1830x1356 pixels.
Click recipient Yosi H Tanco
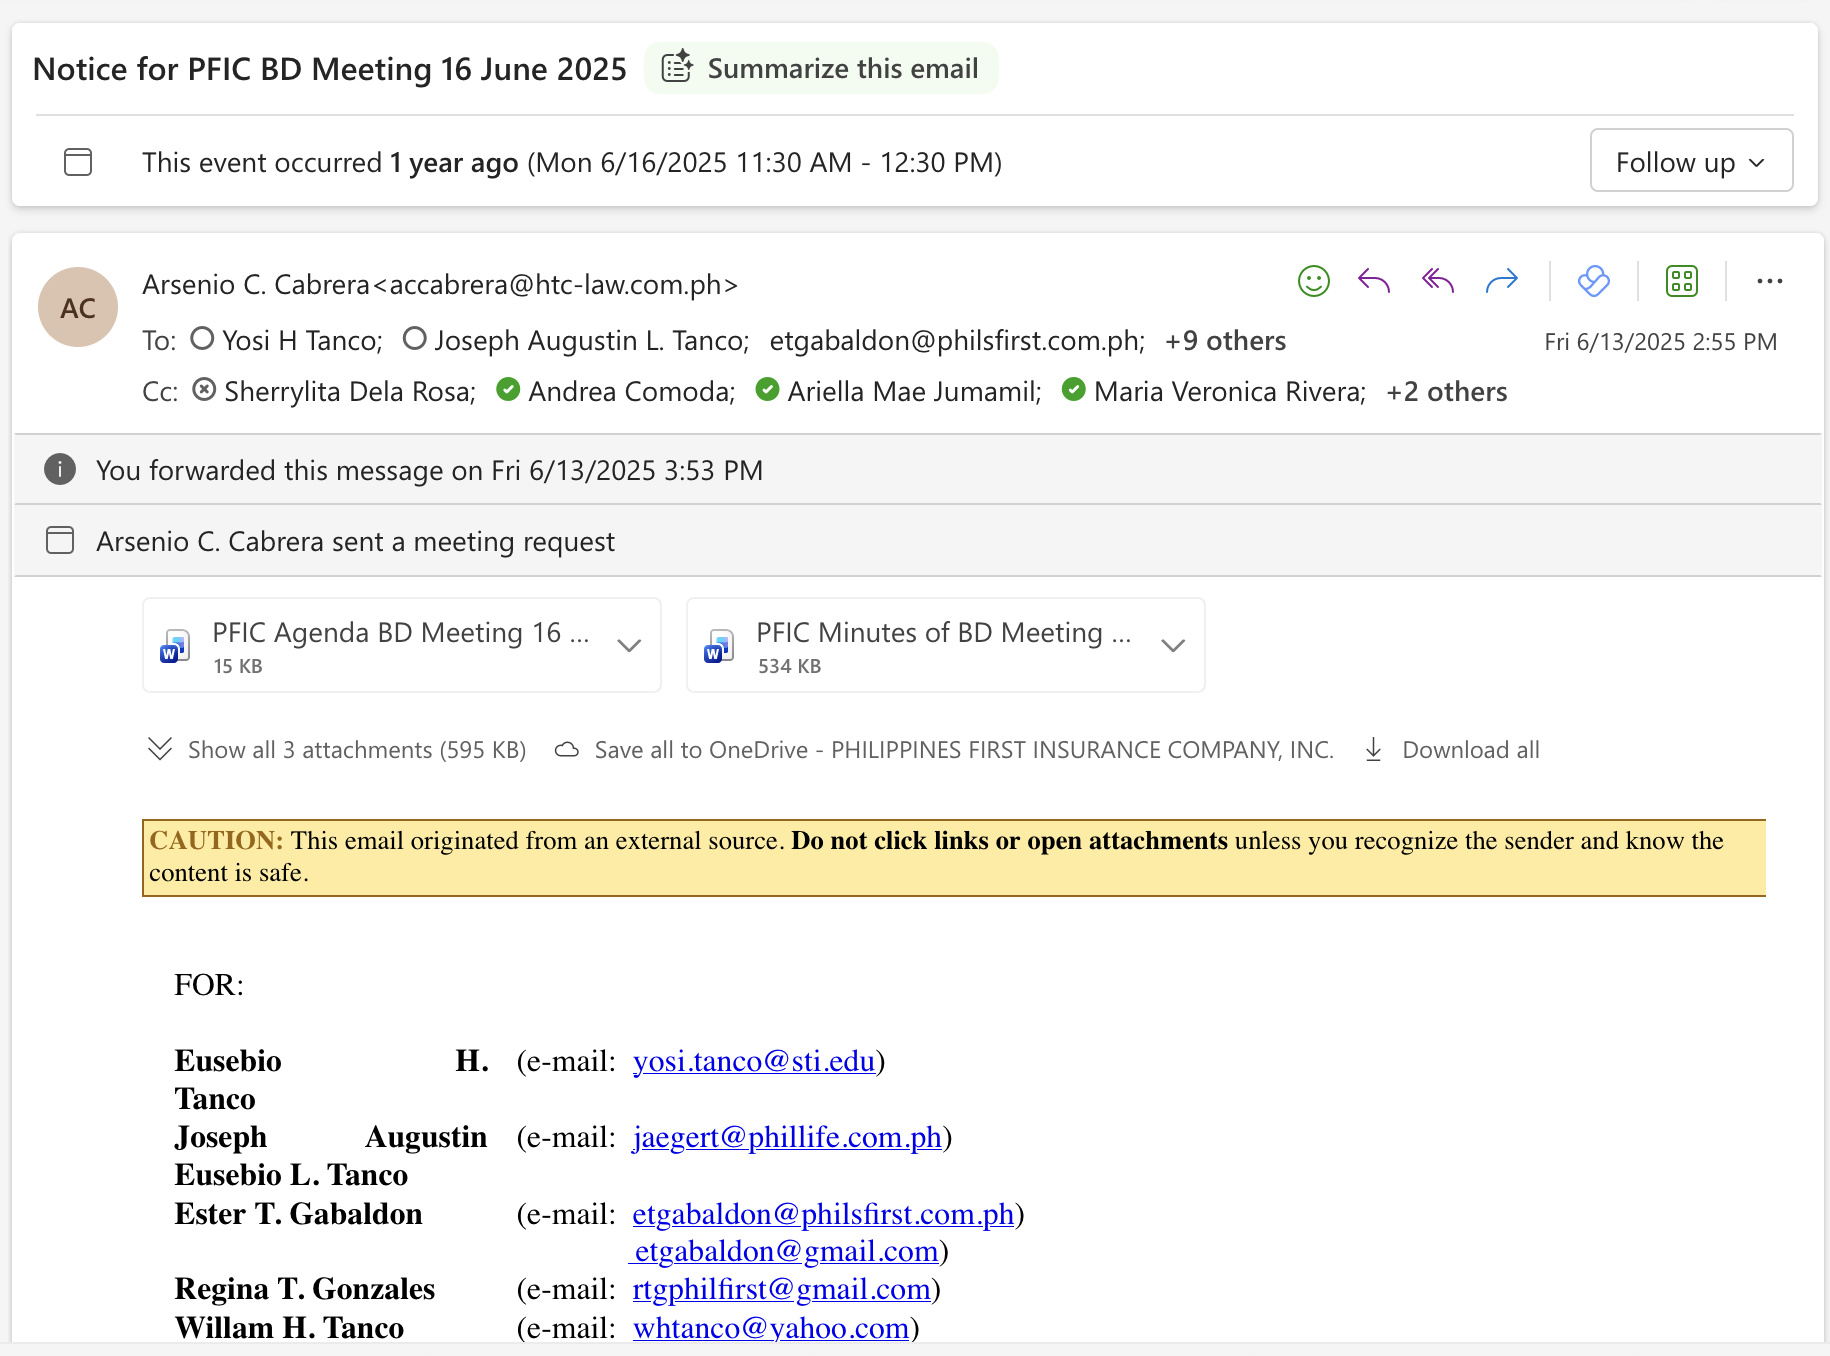pos(302,341)
